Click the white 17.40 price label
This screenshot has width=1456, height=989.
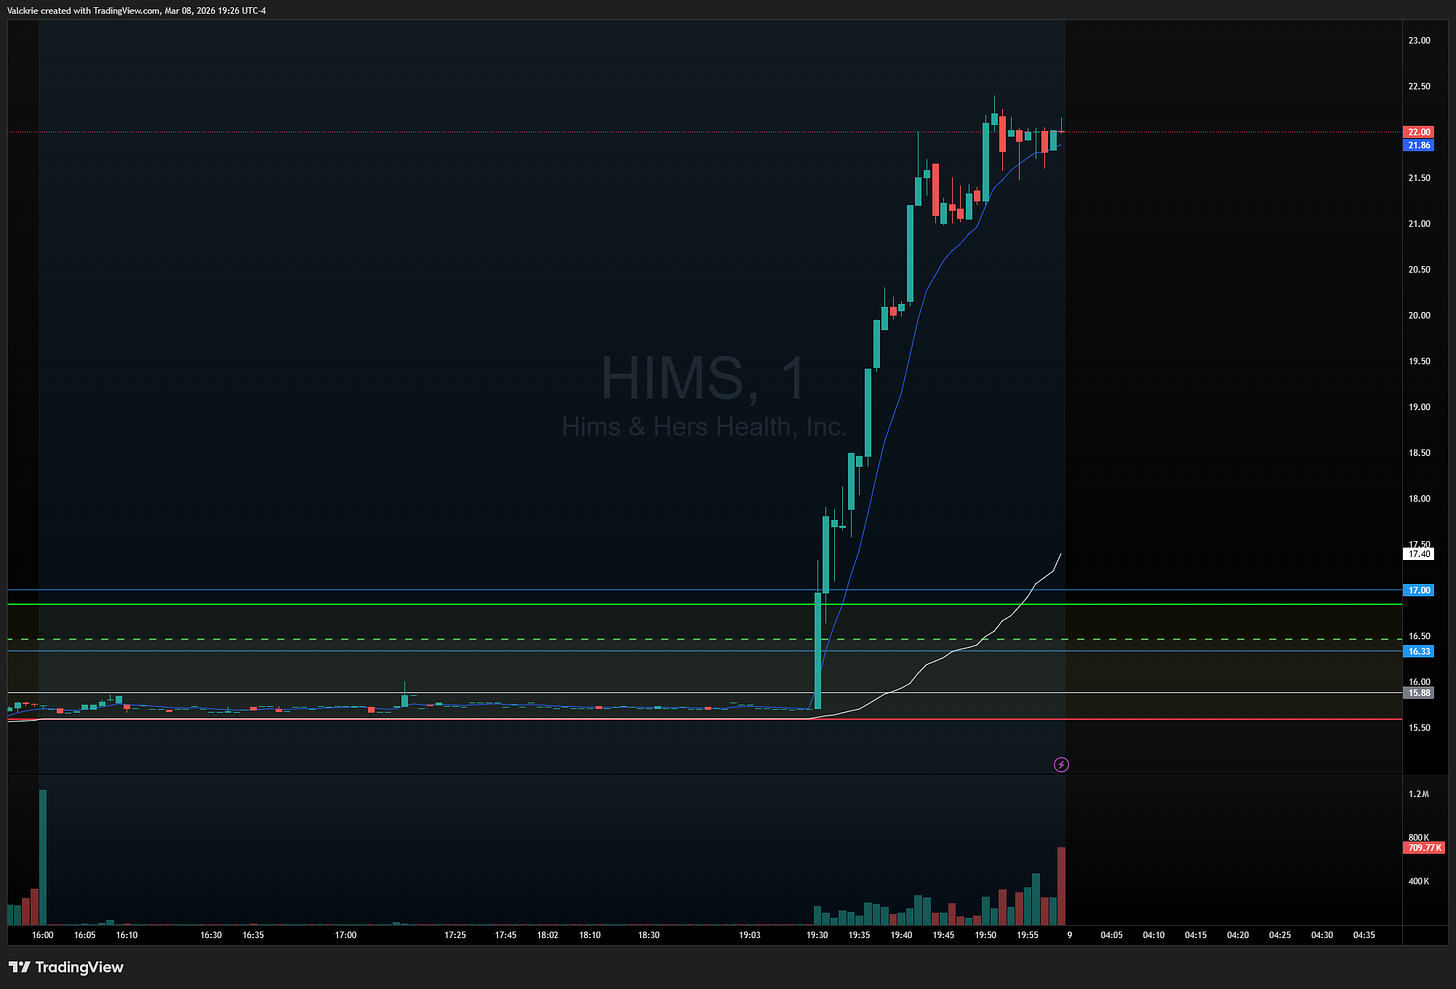(x=1419, y=554)
